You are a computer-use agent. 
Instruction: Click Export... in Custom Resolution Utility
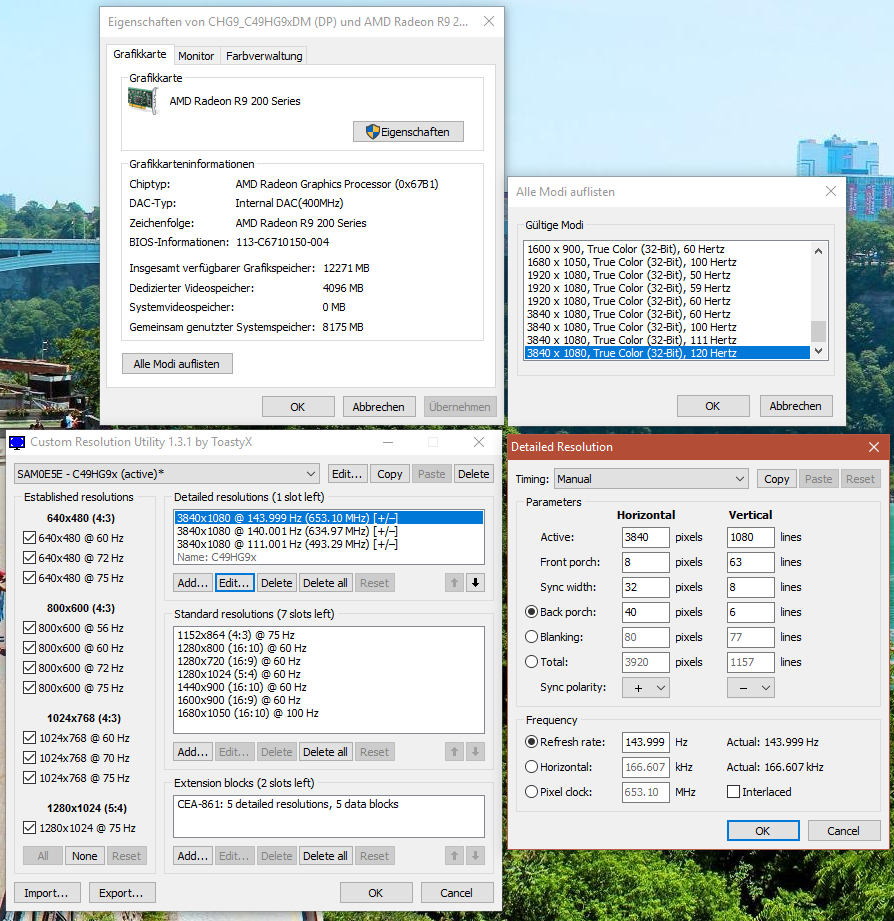[122, 893]
